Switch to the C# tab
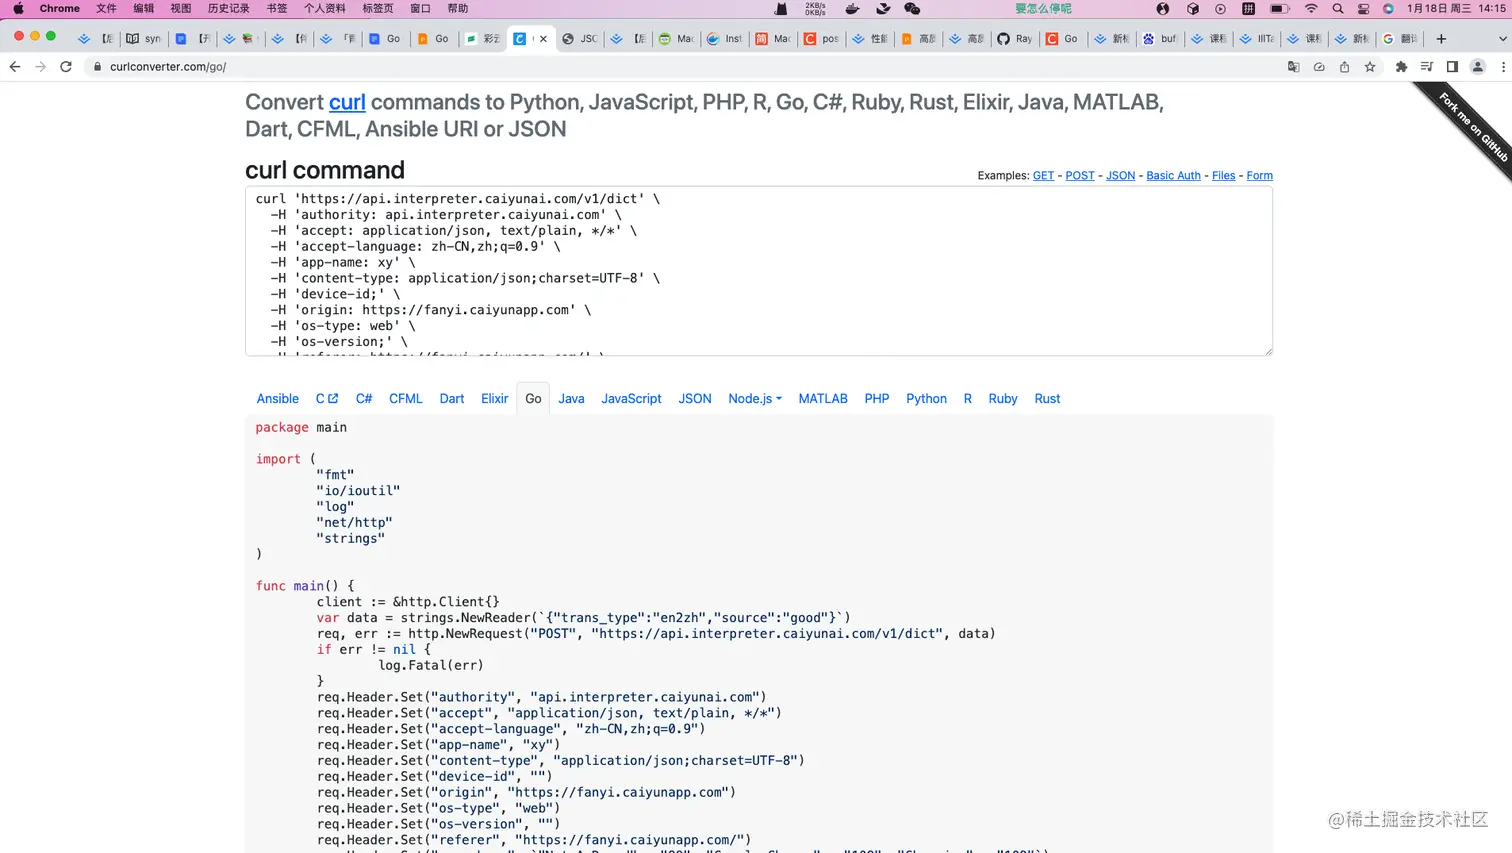This screenshot has height=853, width=1512. coord(364,398)
